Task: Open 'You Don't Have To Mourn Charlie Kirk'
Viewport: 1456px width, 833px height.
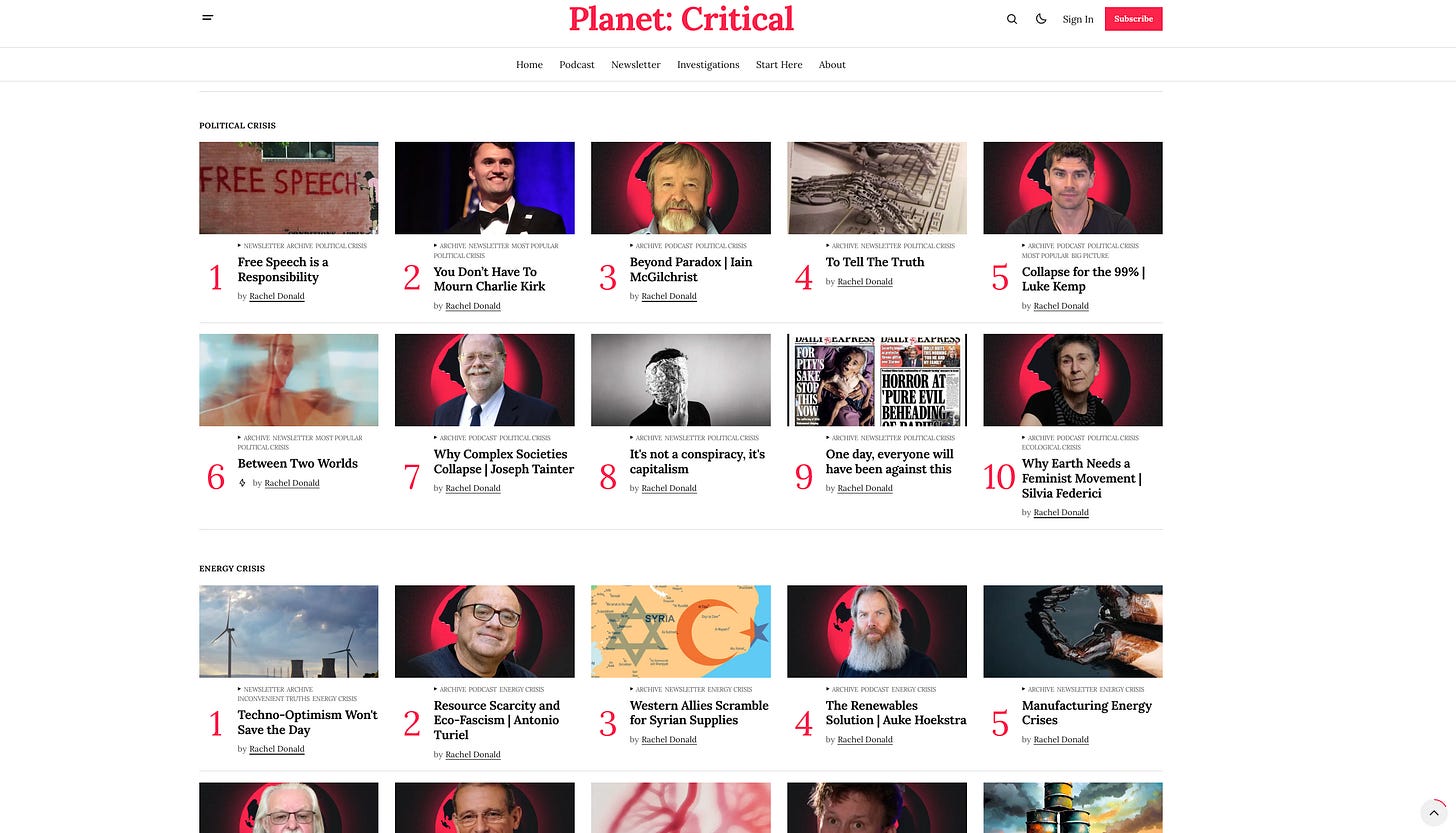Action: (x=489, y=279)
